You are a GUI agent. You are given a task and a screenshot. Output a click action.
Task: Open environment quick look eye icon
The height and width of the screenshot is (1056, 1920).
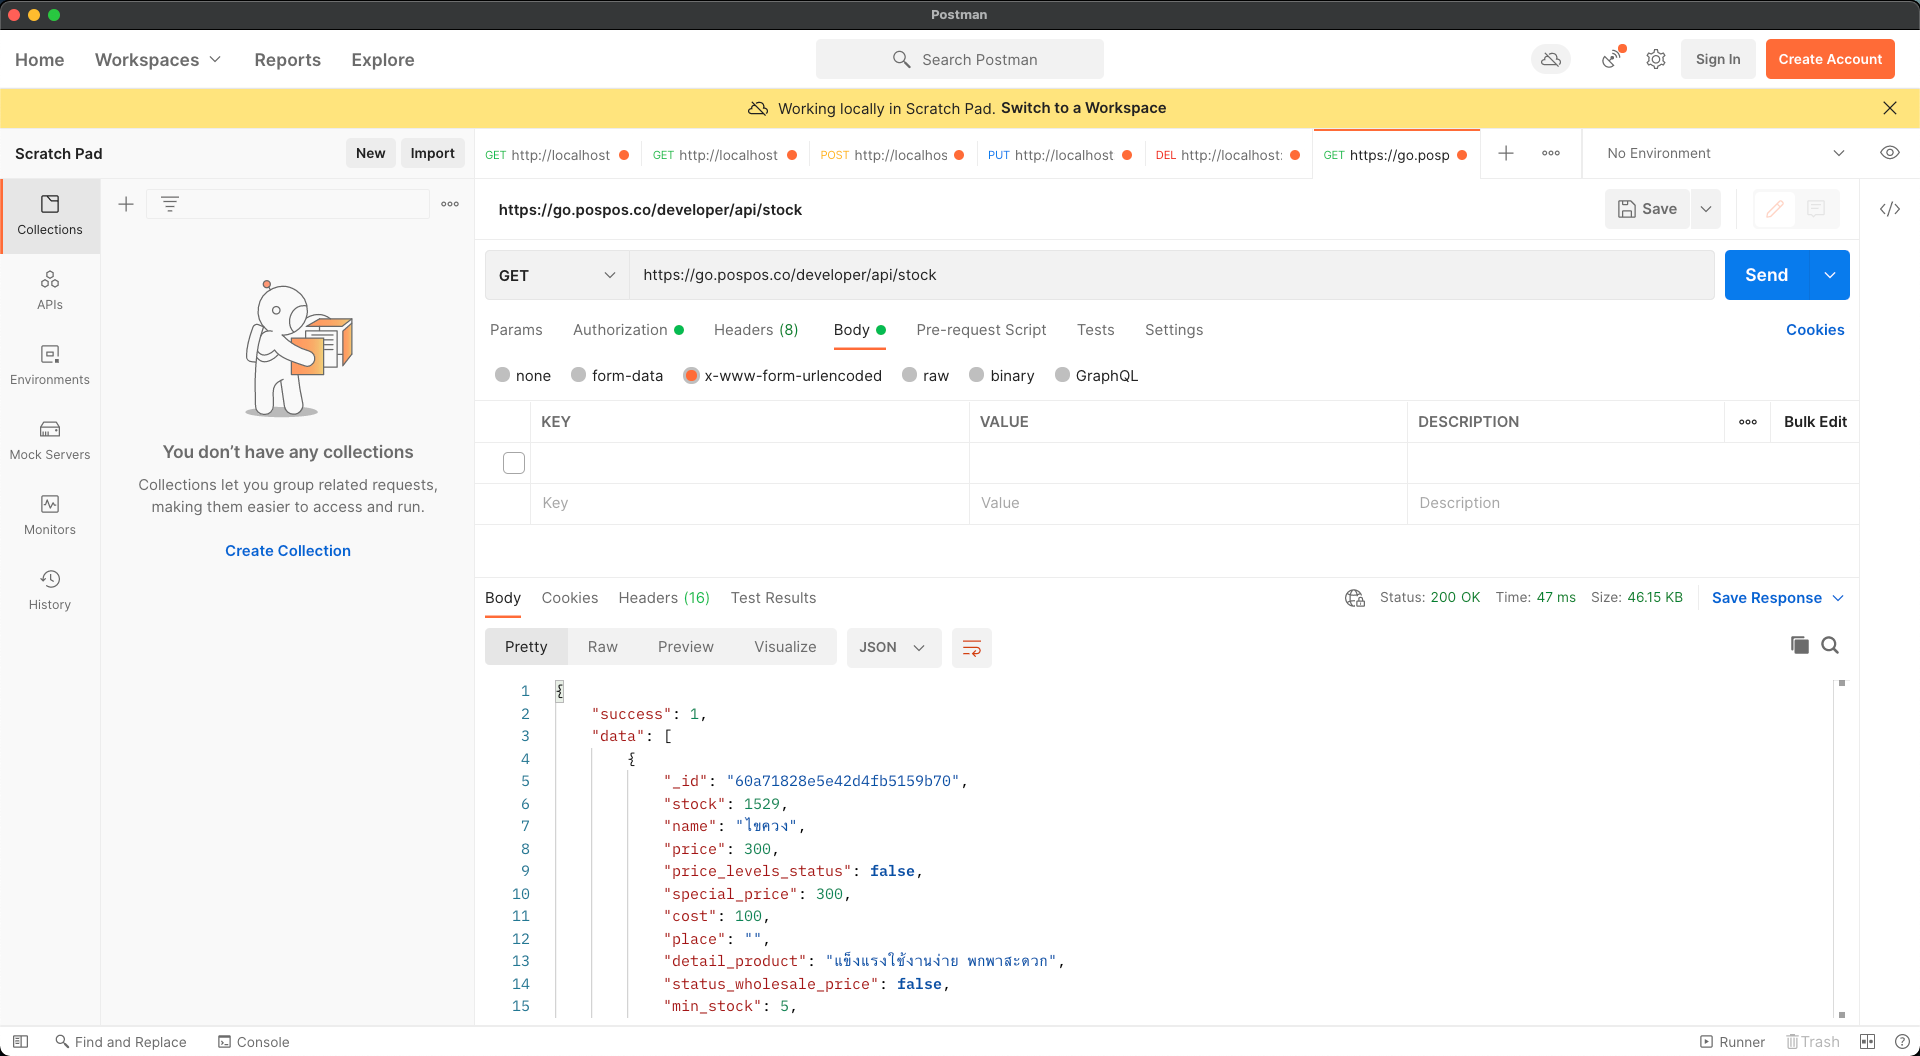[1889, 153]
